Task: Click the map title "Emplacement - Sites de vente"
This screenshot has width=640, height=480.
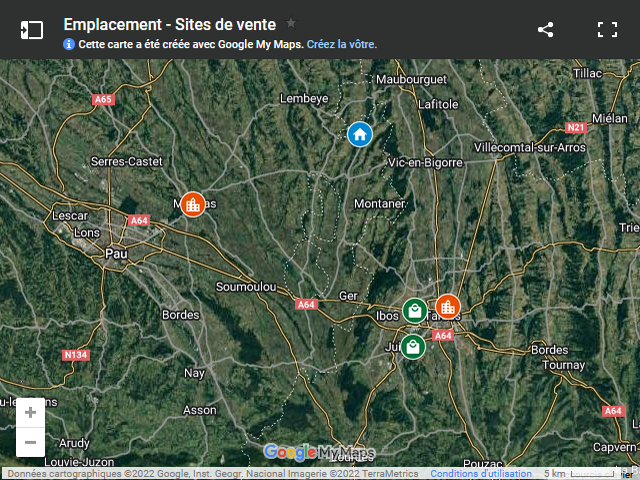Action: click(x=170, y=23)
